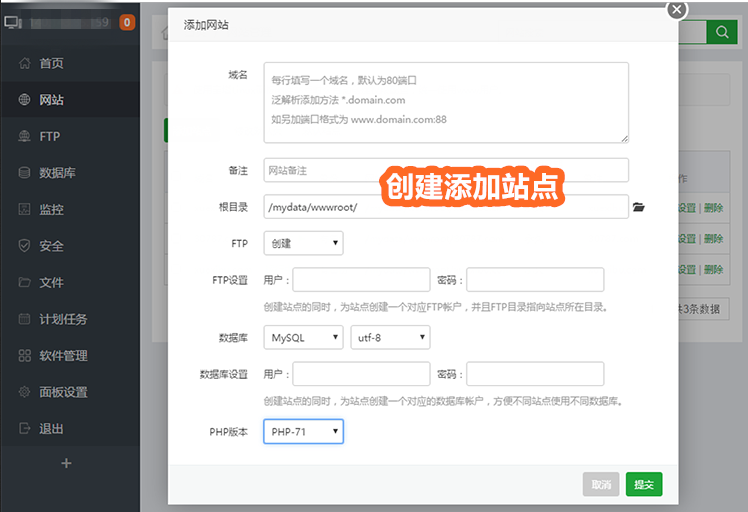Open 软件管理 software management

62,355
